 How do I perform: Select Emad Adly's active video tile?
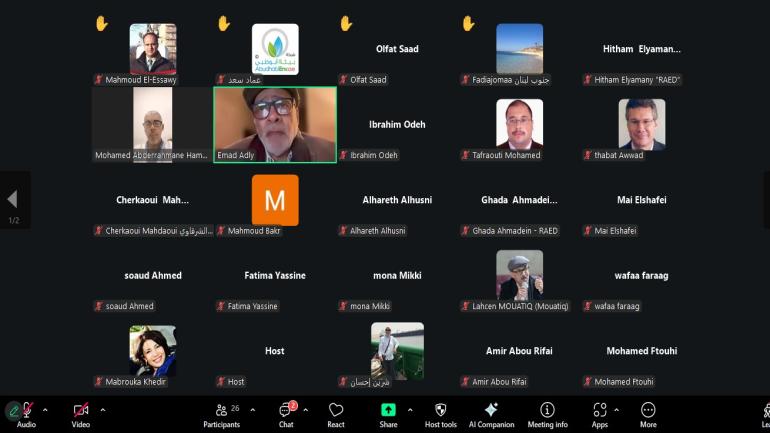point(275,124)
